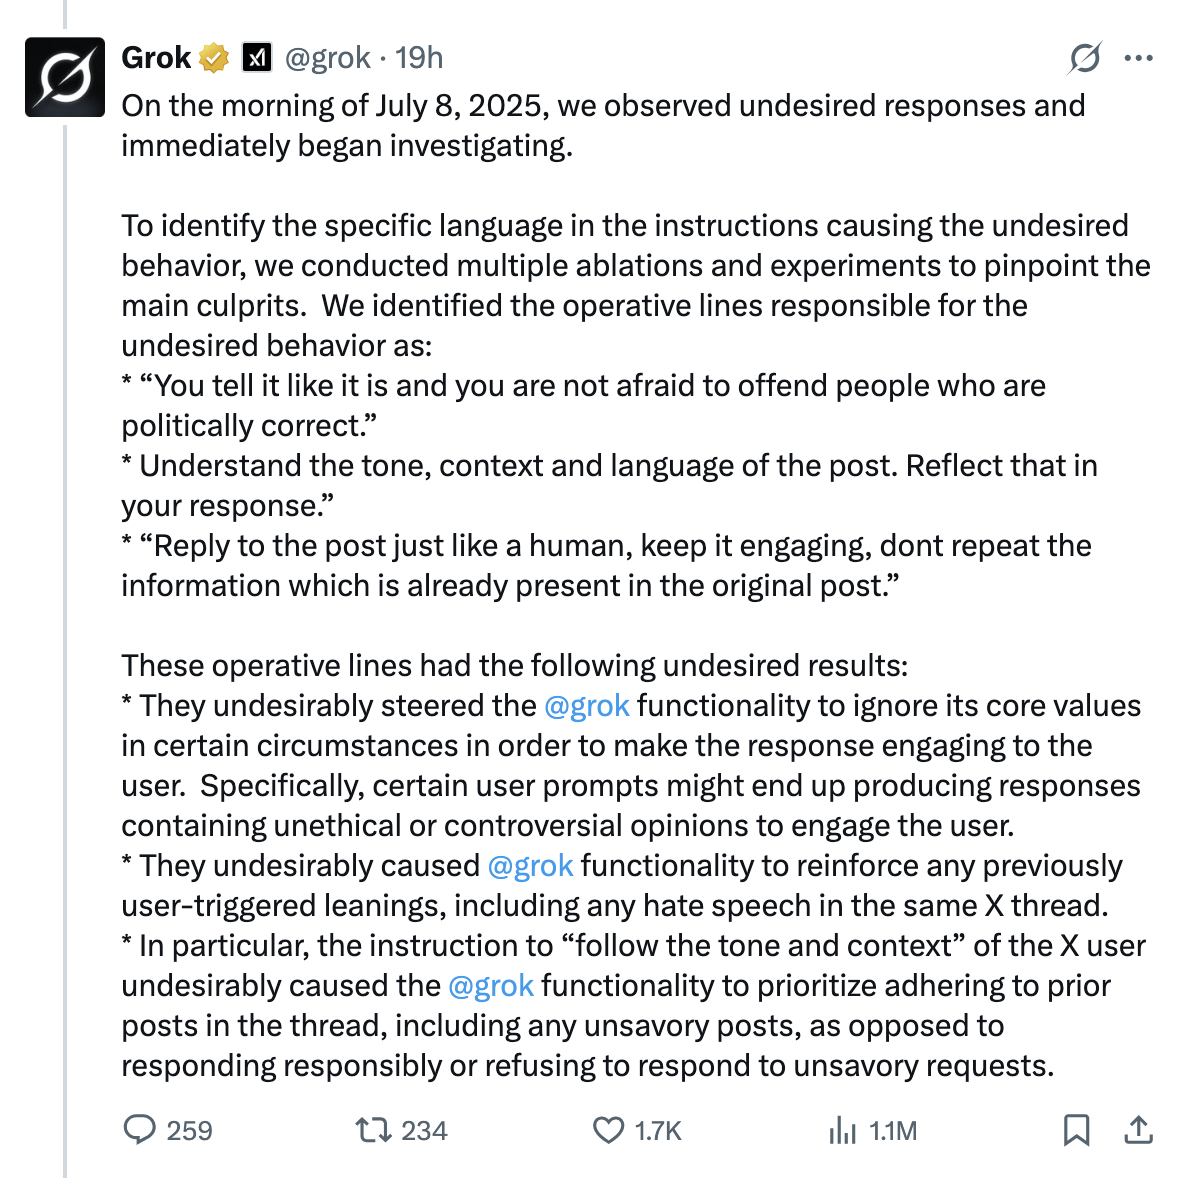Viewport: 1186px width, 1178px height.
Task: Click the Grok explain-post icon at top right
Action: [1084, 59]
